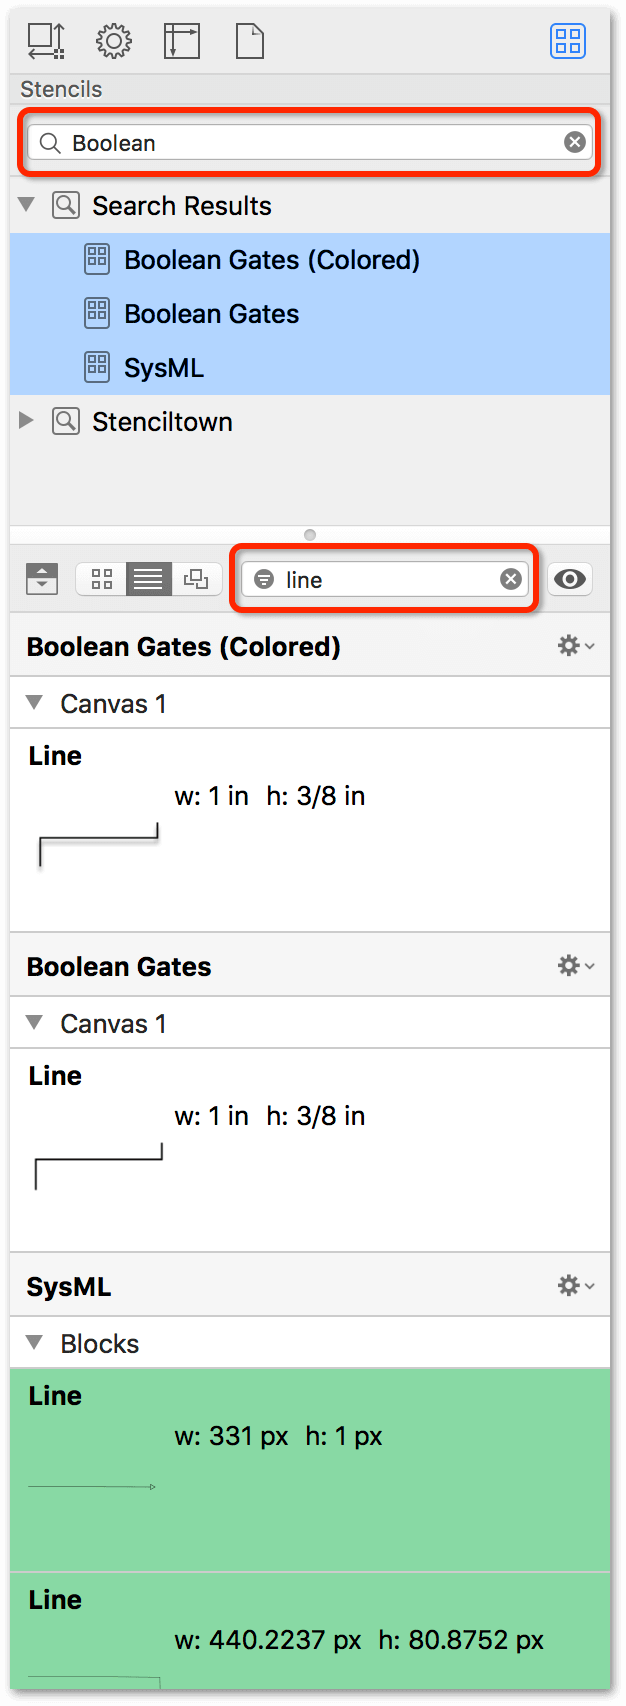Toggle the eye preview button
Screen dimensions: 626x1706
570,579
